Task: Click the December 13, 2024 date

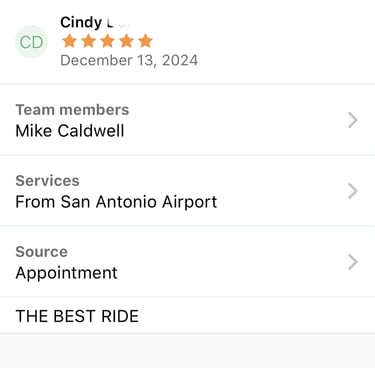Action: pos(129,60)
